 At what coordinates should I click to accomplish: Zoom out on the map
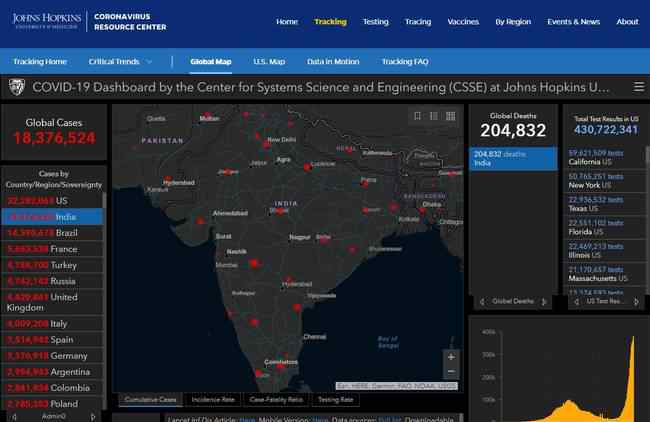pos(451,373)
